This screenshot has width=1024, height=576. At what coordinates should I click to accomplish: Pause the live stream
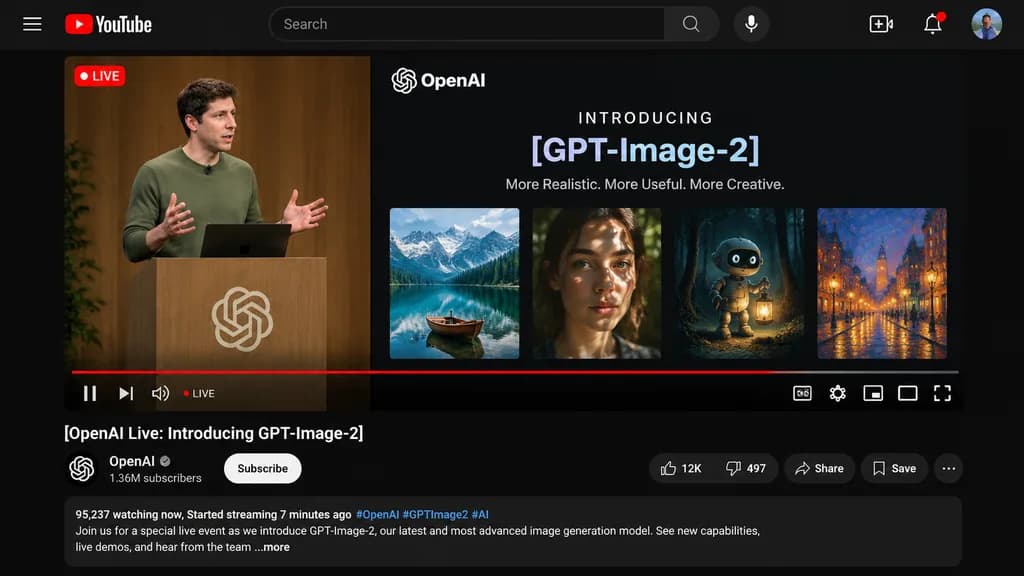point(90,393)
